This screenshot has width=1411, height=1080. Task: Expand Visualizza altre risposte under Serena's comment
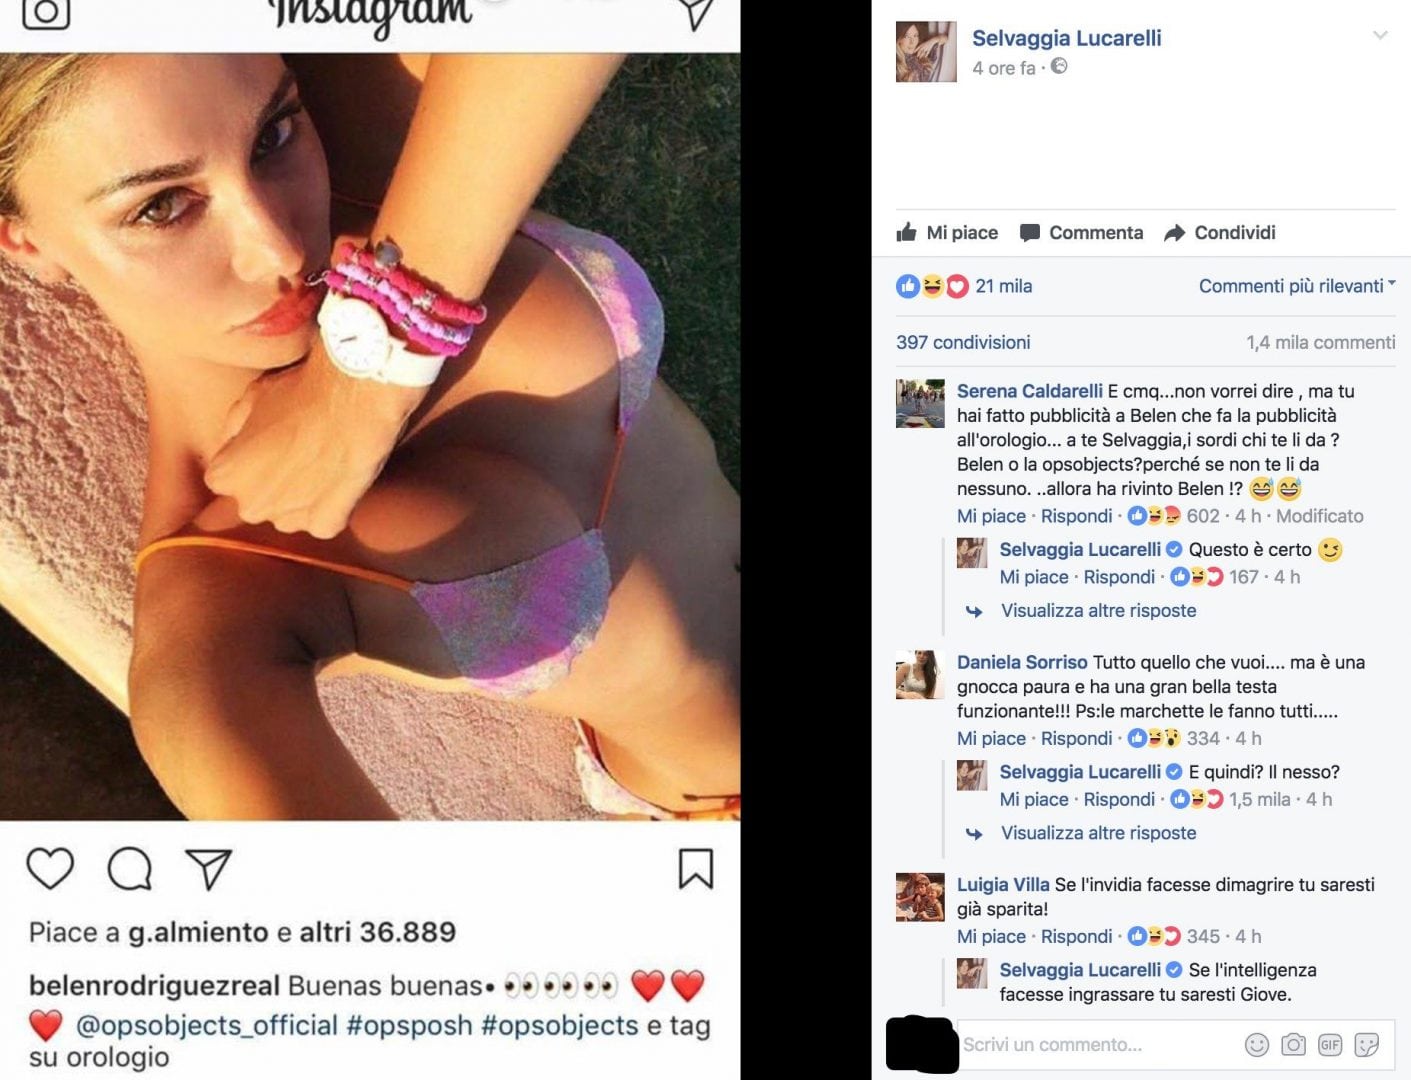coord(1098,610)
